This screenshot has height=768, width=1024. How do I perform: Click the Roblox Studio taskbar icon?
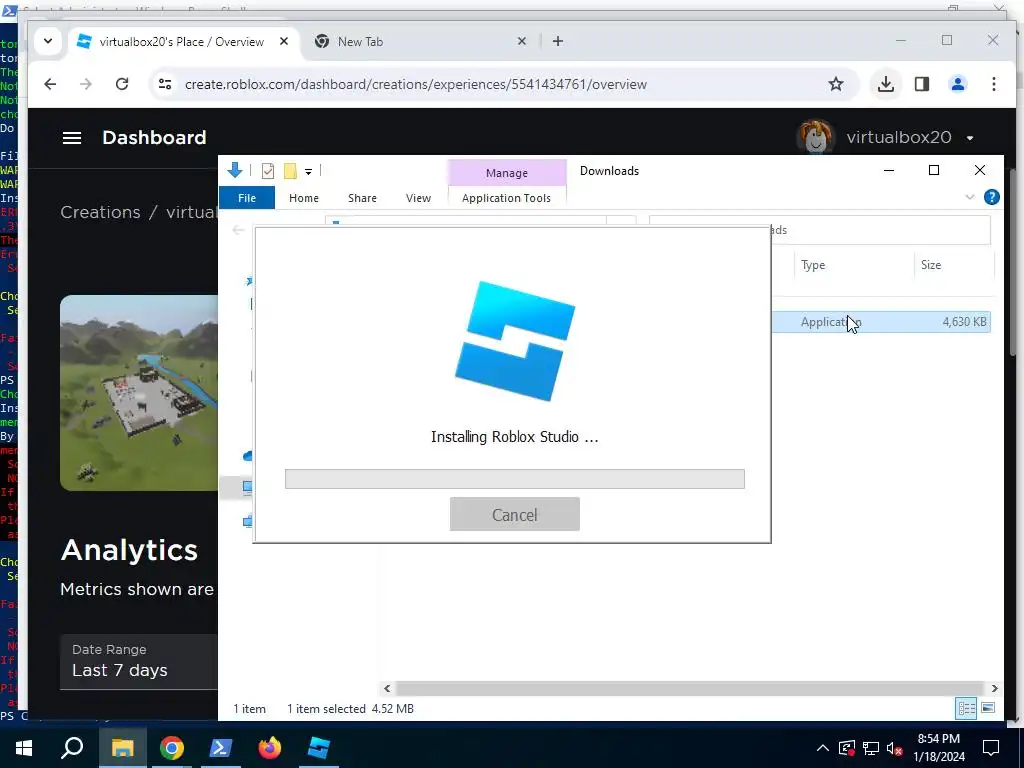[x=319, y=748]
